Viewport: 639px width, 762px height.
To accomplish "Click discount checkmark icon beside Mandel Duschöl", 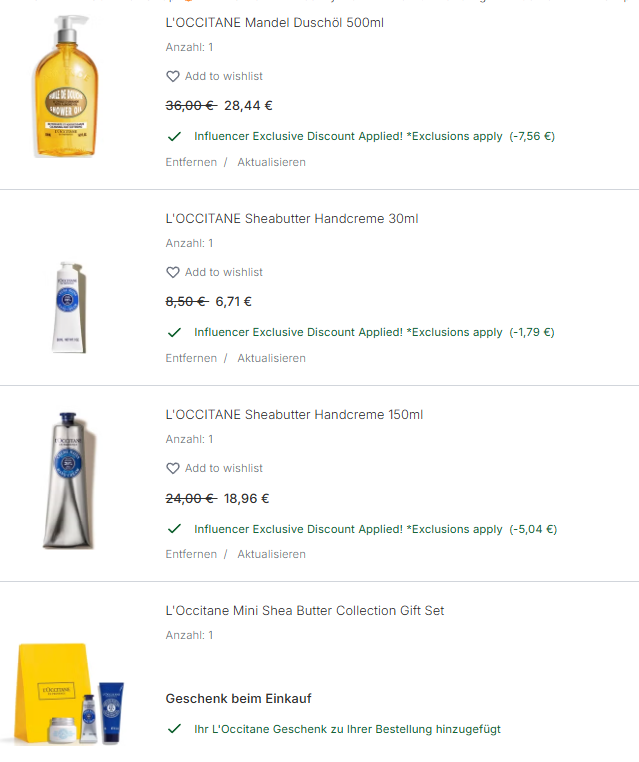I will pyautogui.click(x=174, y=137).
